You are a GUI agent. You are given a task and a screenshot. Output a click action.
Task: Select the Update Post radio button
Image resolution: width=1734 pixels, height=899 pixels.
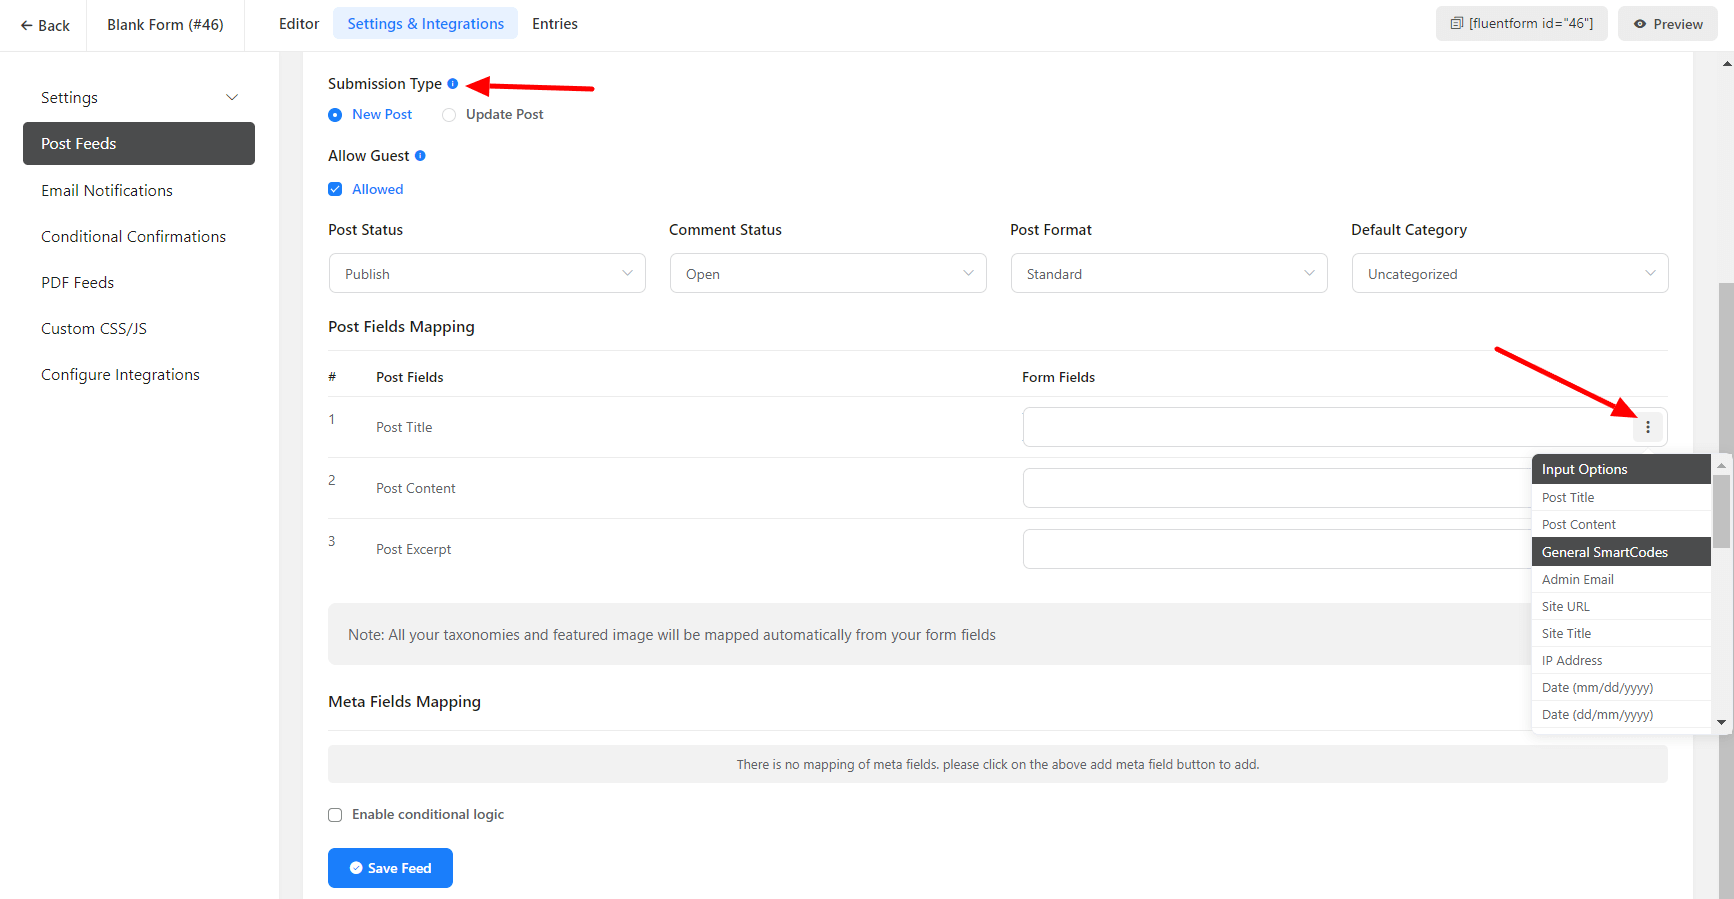tap(449, 115)
